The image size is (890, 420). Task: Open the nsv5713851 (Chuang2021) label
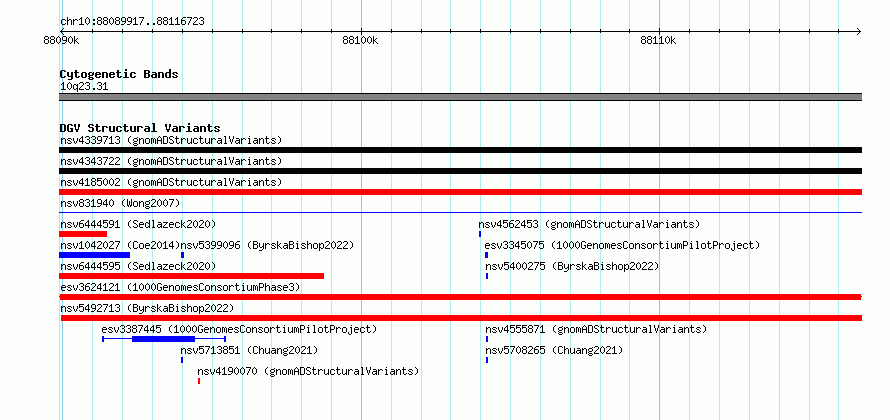point(249,350)
